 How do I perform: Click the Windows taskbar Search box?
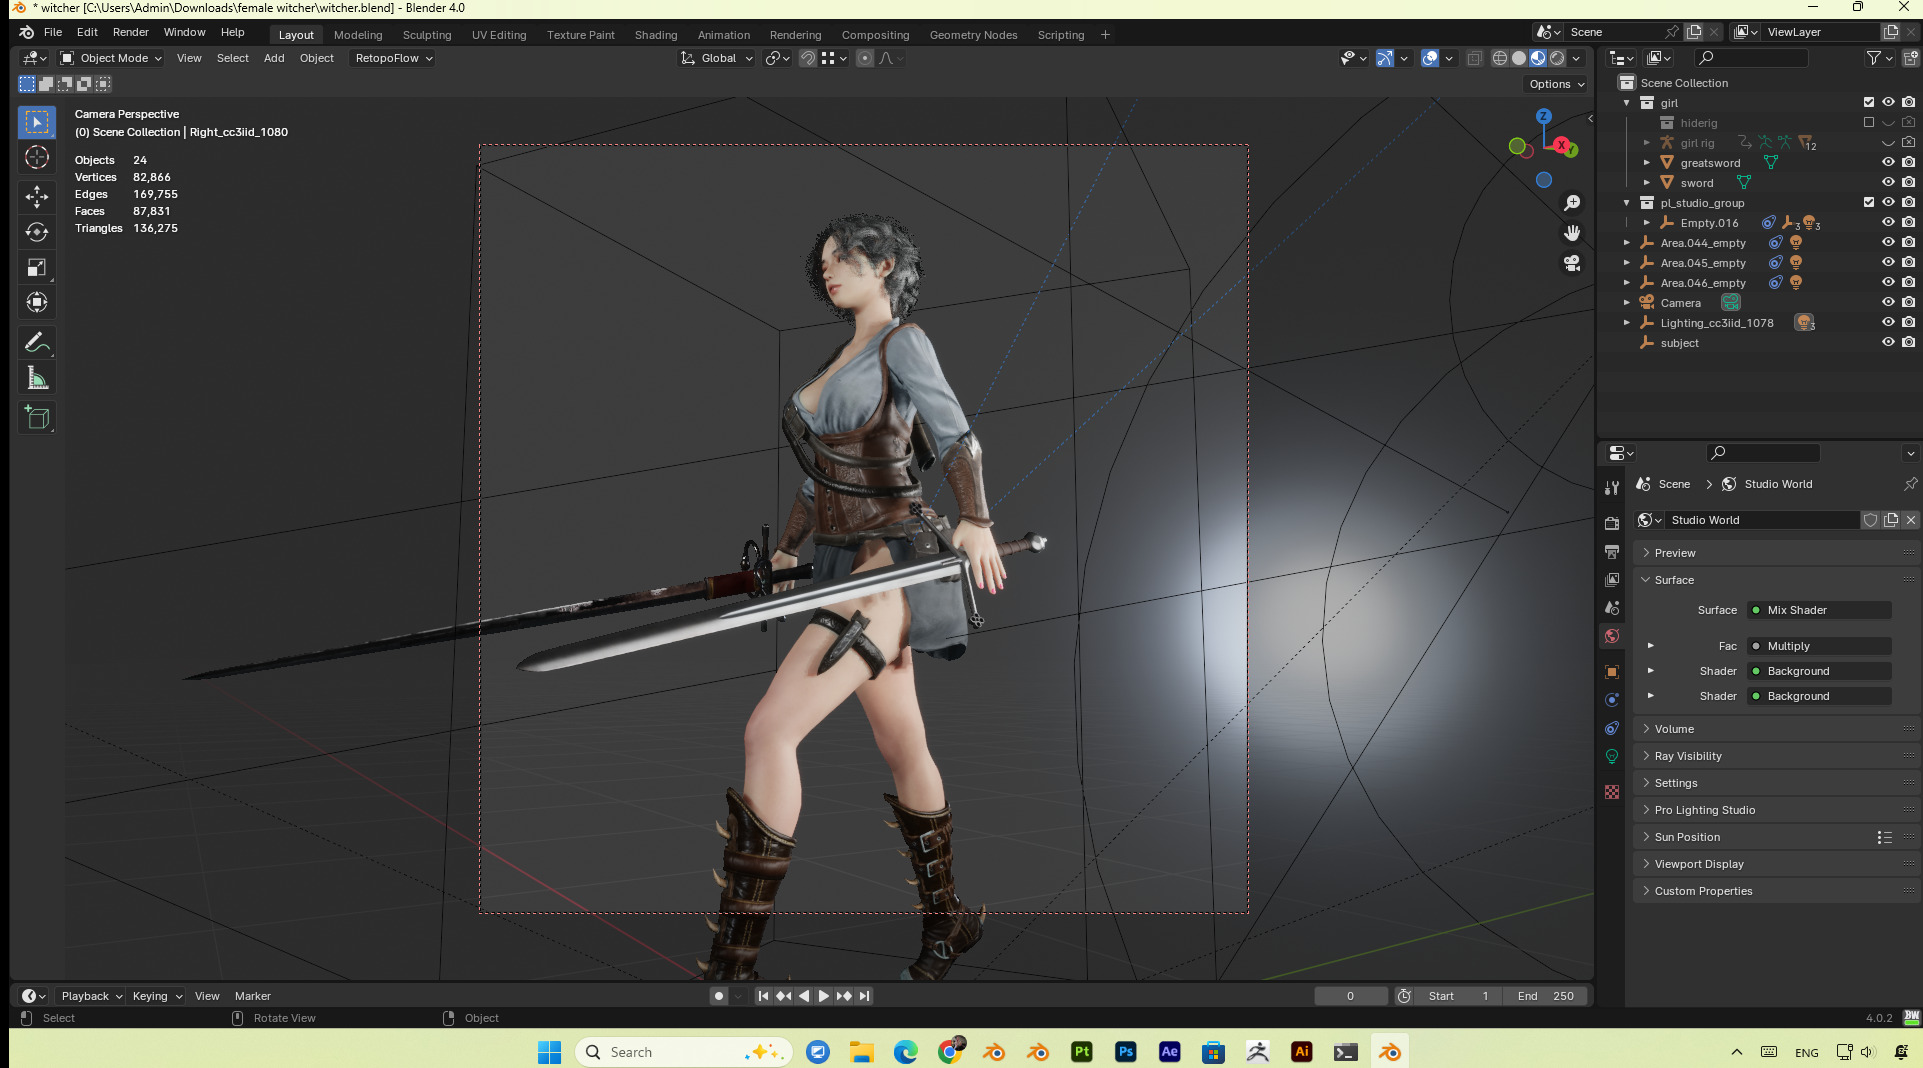(684, 1052)
